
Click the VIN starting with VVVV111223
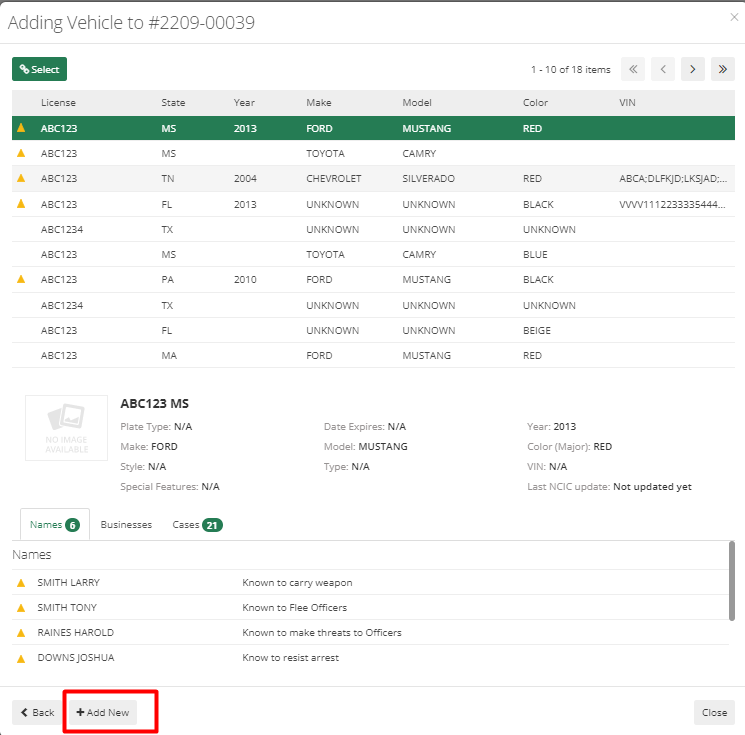tap(672, 204)
